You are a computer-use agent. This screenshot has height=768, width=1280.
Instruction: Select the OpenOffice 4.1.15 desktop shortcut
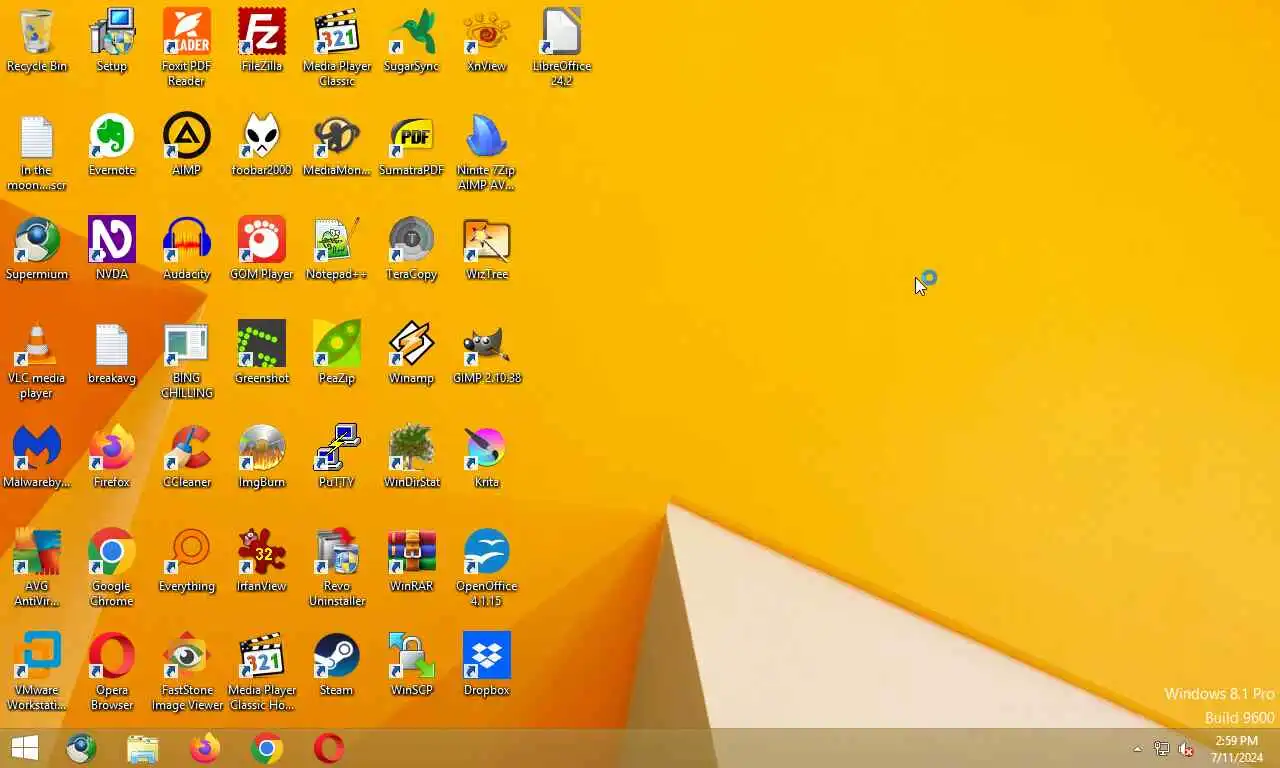coord(487,568)
